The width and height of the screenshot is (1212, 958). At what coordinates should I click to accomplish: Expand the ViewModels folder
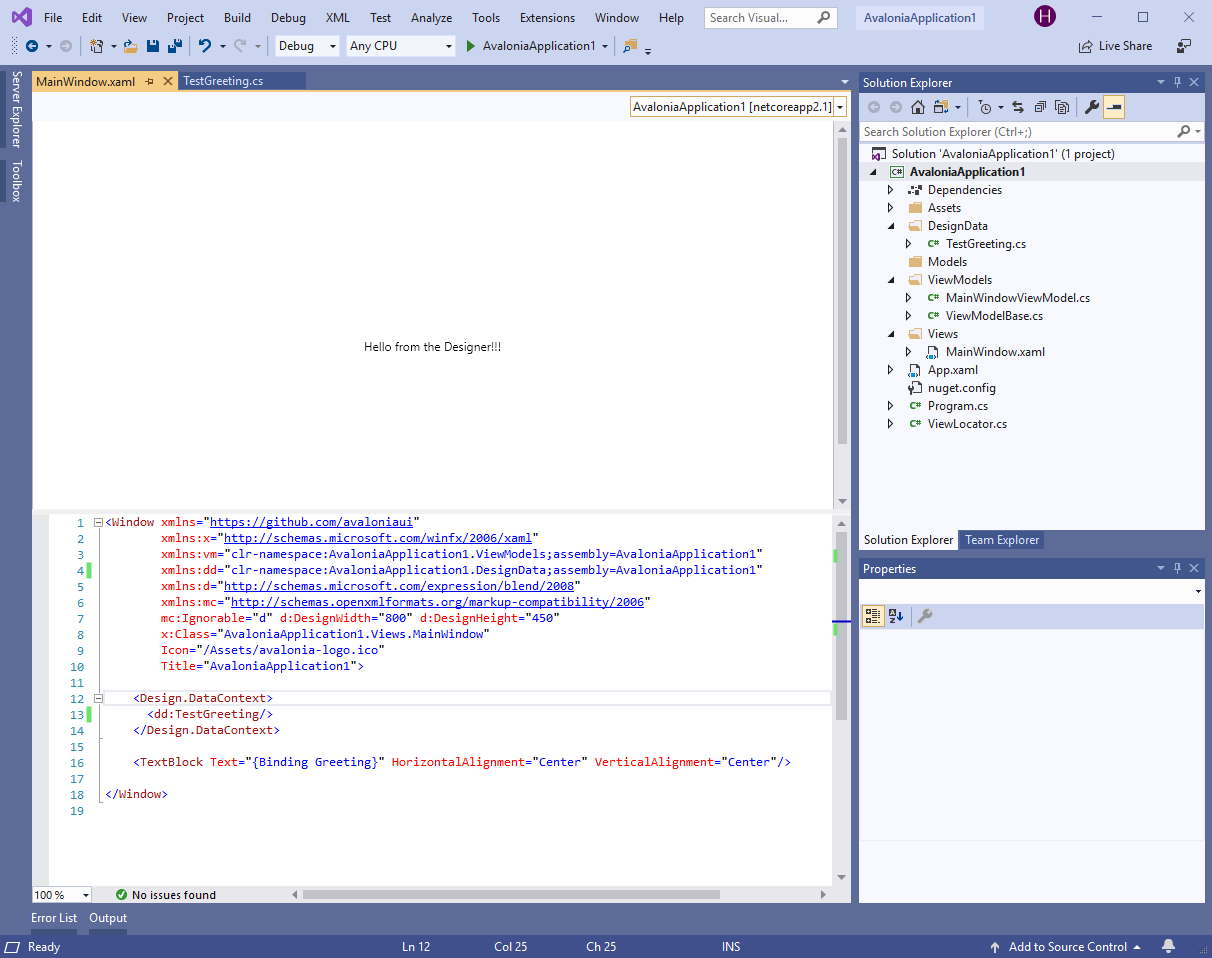click(890, 279)
